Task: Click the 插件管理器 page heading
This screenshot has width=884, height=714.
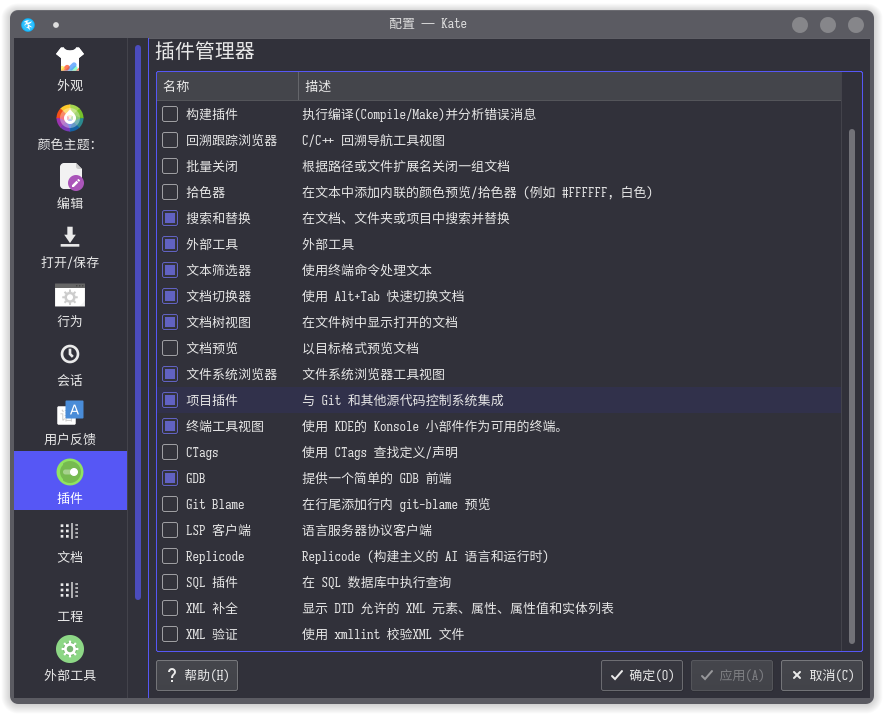Action: pyautogui.click(x=205, y=51)
